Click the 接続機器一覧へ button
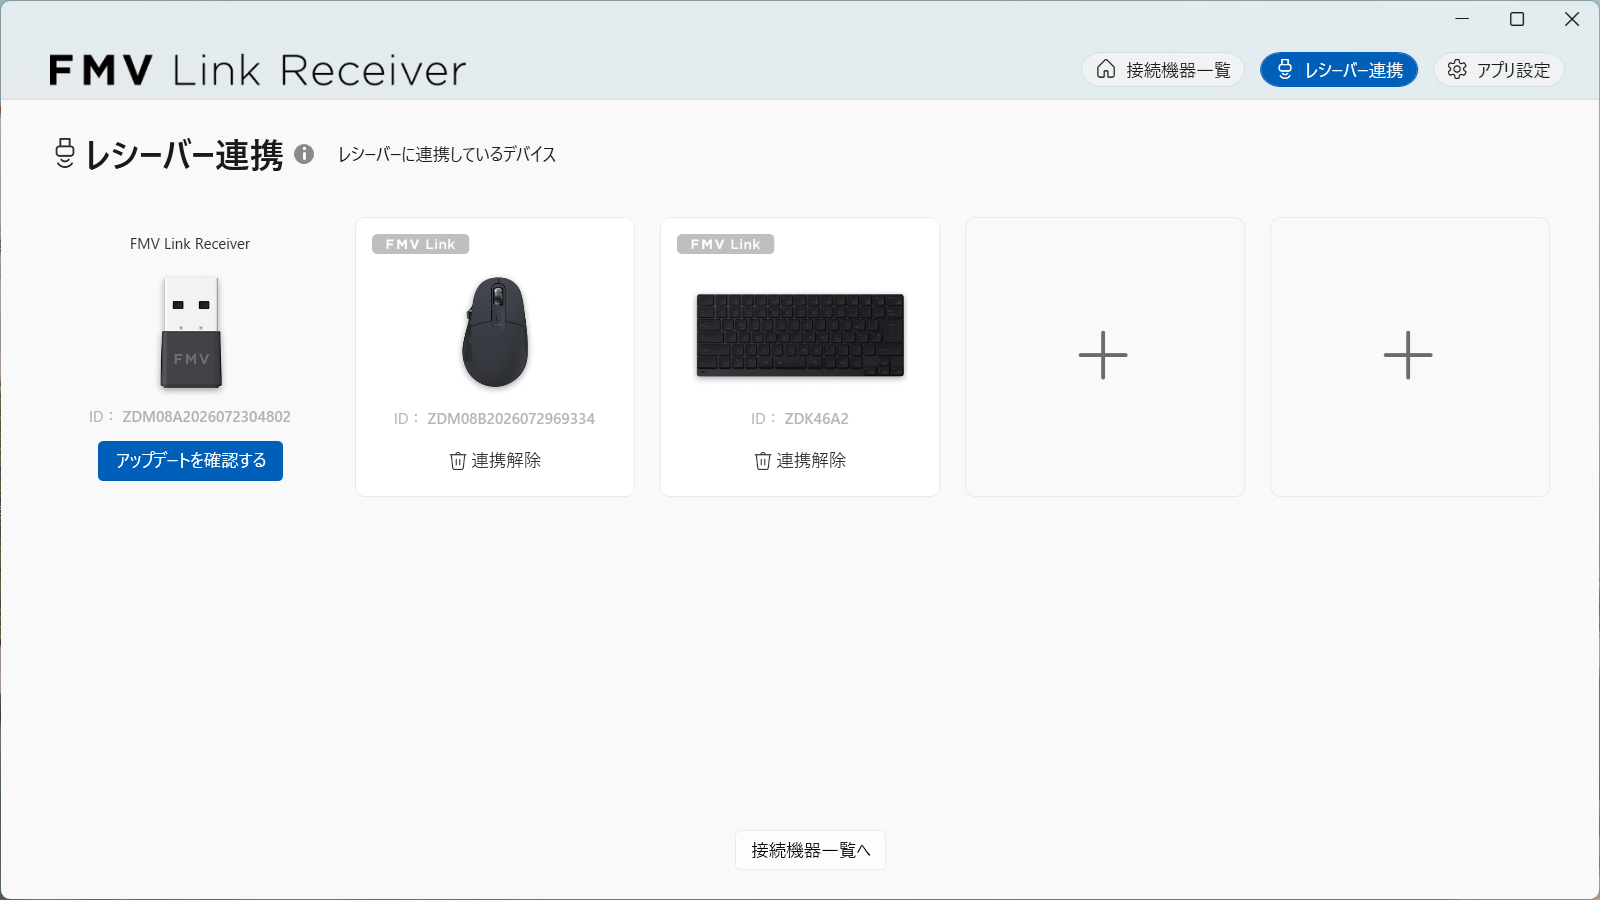Image resolution: width=1600 pixels, height=900 pixels. (x=810, y=850)
